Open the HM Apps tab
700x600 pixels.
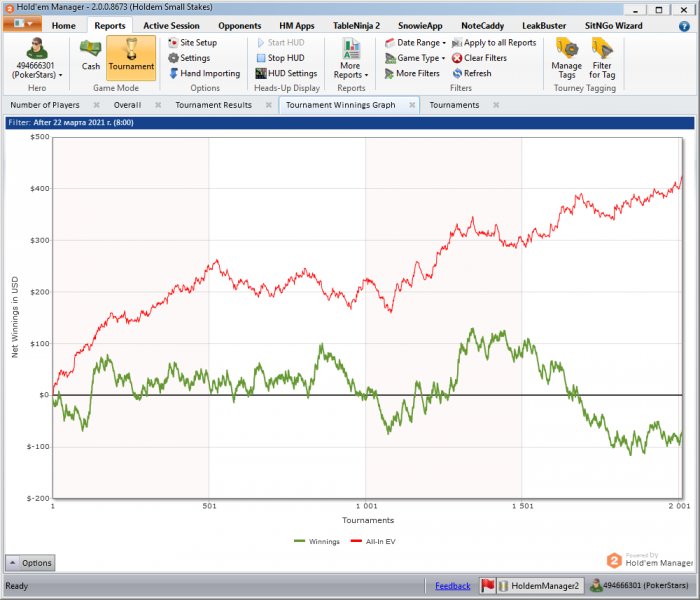[297, 26]
